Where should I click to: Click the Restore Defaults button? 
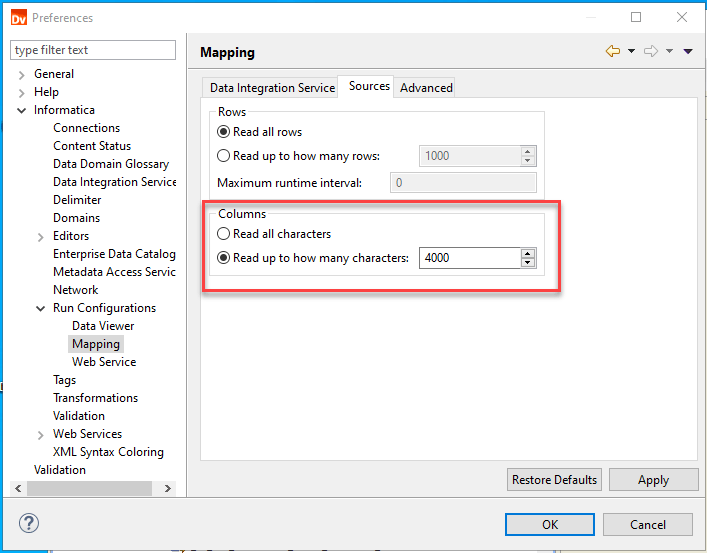point(554,479)
